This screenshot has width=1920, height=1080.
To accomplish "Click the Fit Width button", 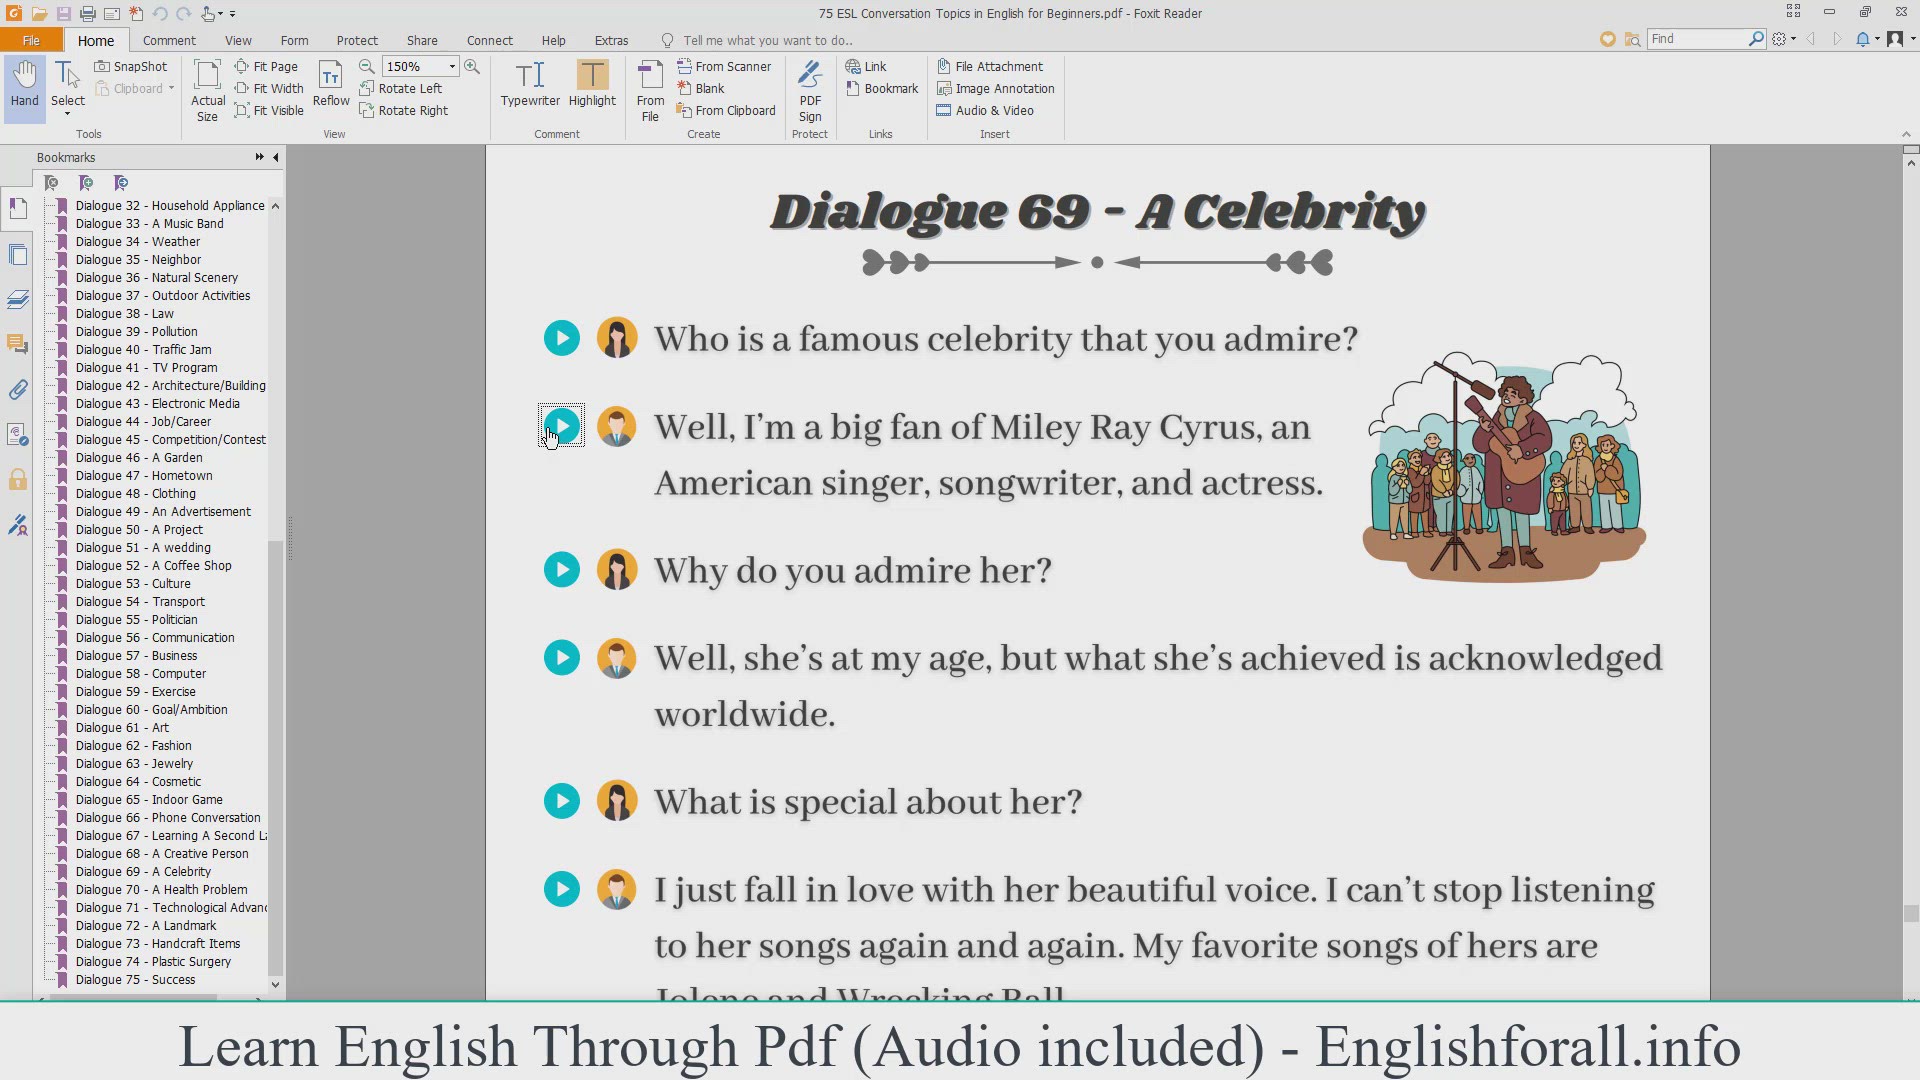I will (x=269, y=88).
